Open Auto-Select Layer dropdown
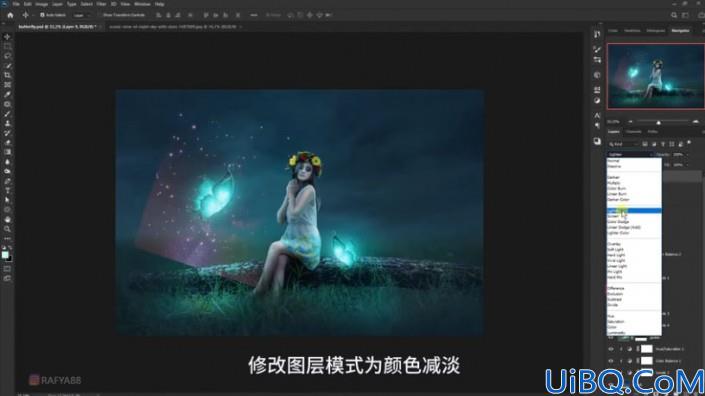Screen dimensions: 705x396 click(81, 15)
